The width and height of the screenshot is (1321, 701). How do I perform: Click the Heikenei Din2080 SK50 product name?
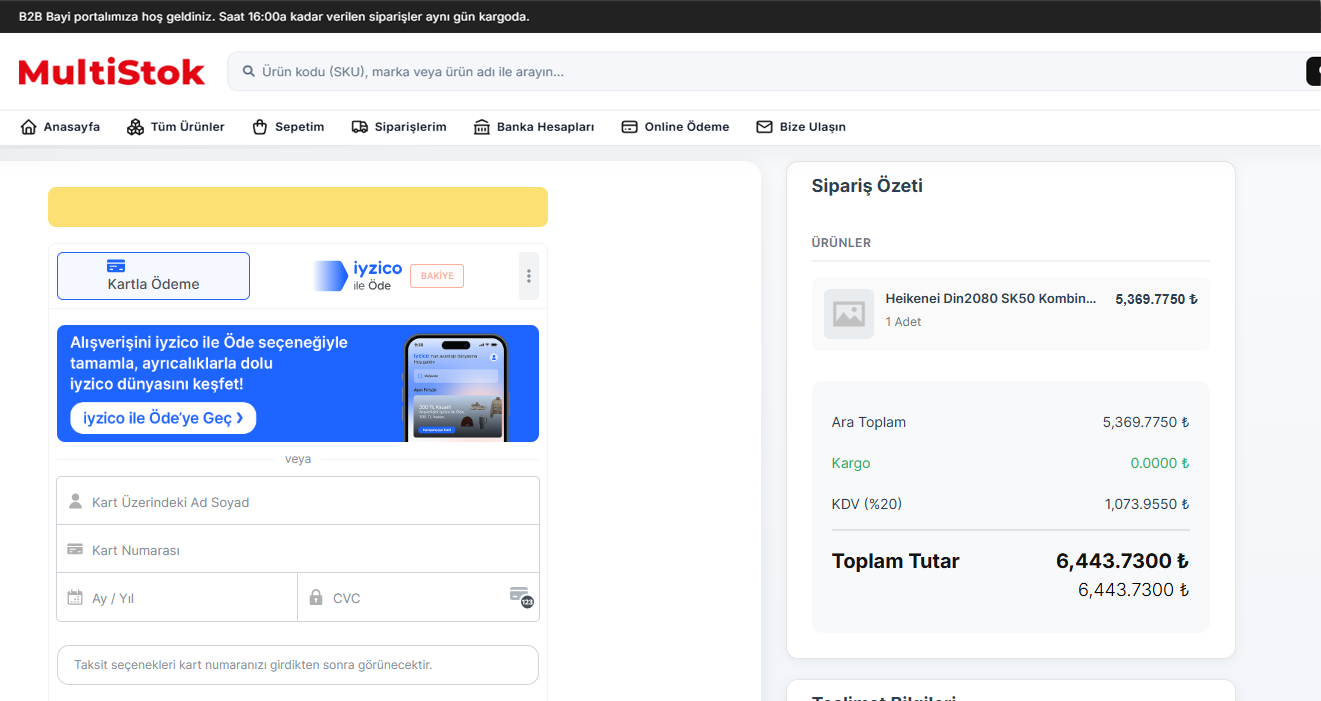(991, 298)
